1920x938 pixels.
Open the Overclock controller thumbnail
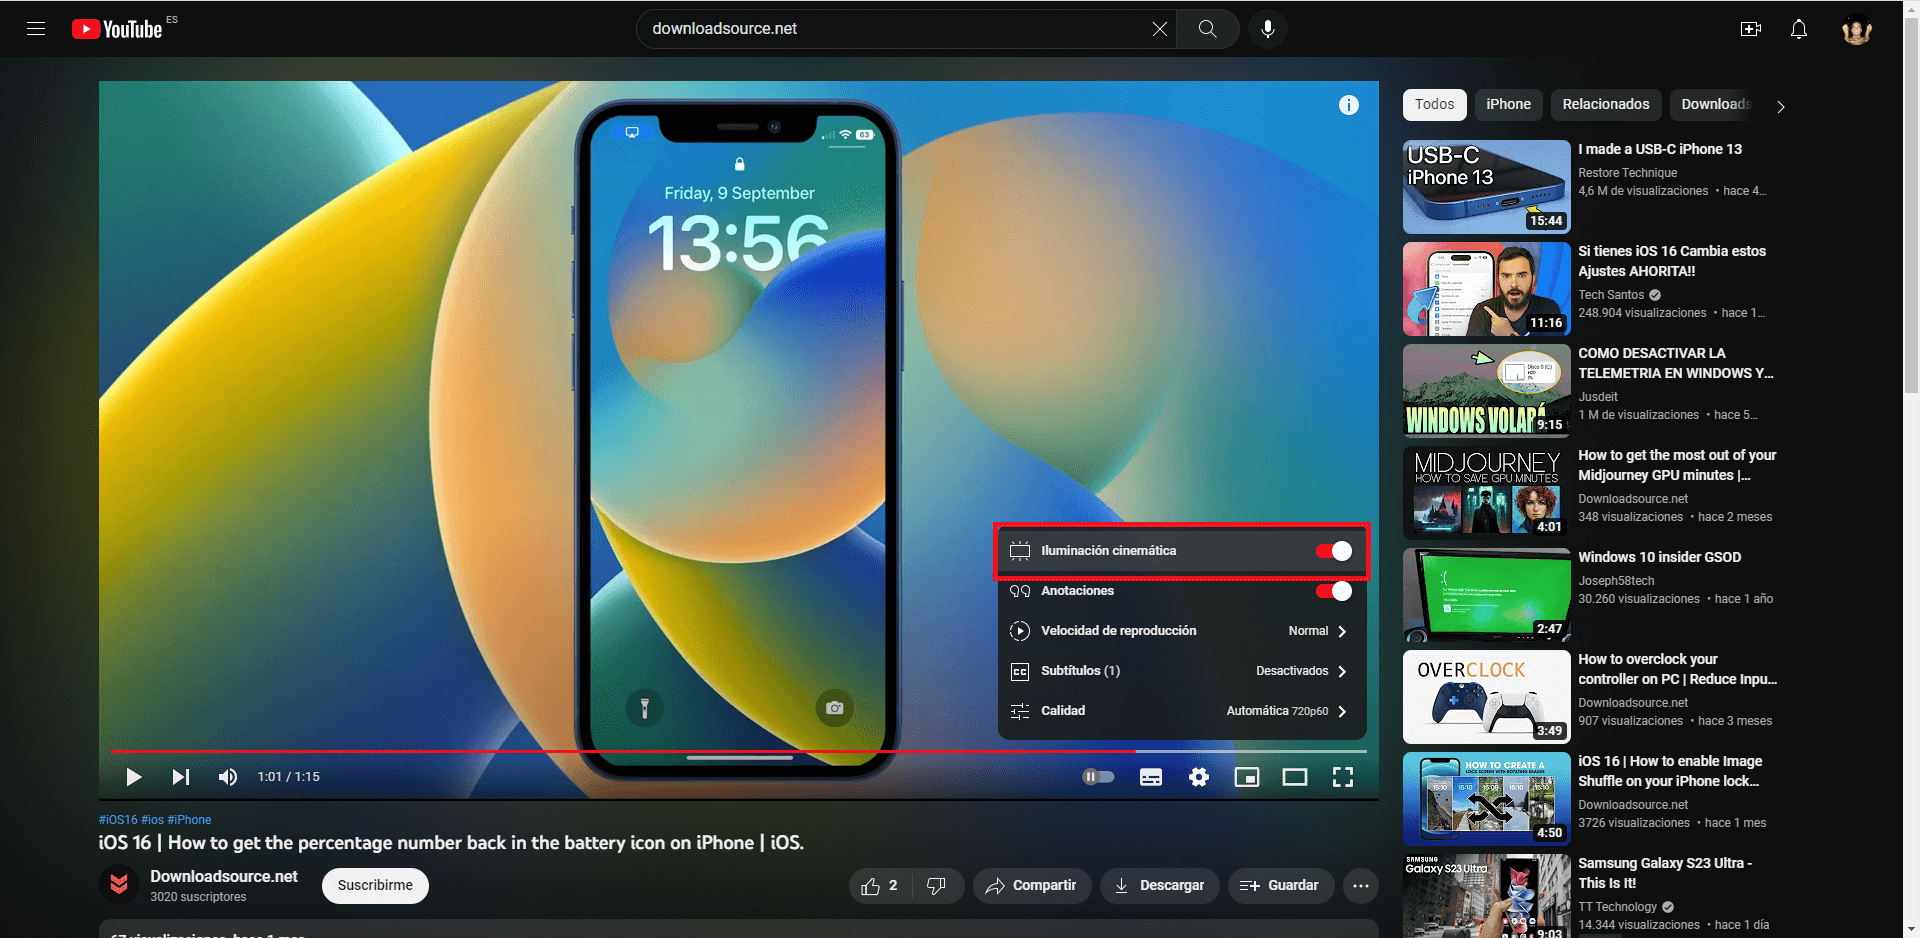[1486, 697]
